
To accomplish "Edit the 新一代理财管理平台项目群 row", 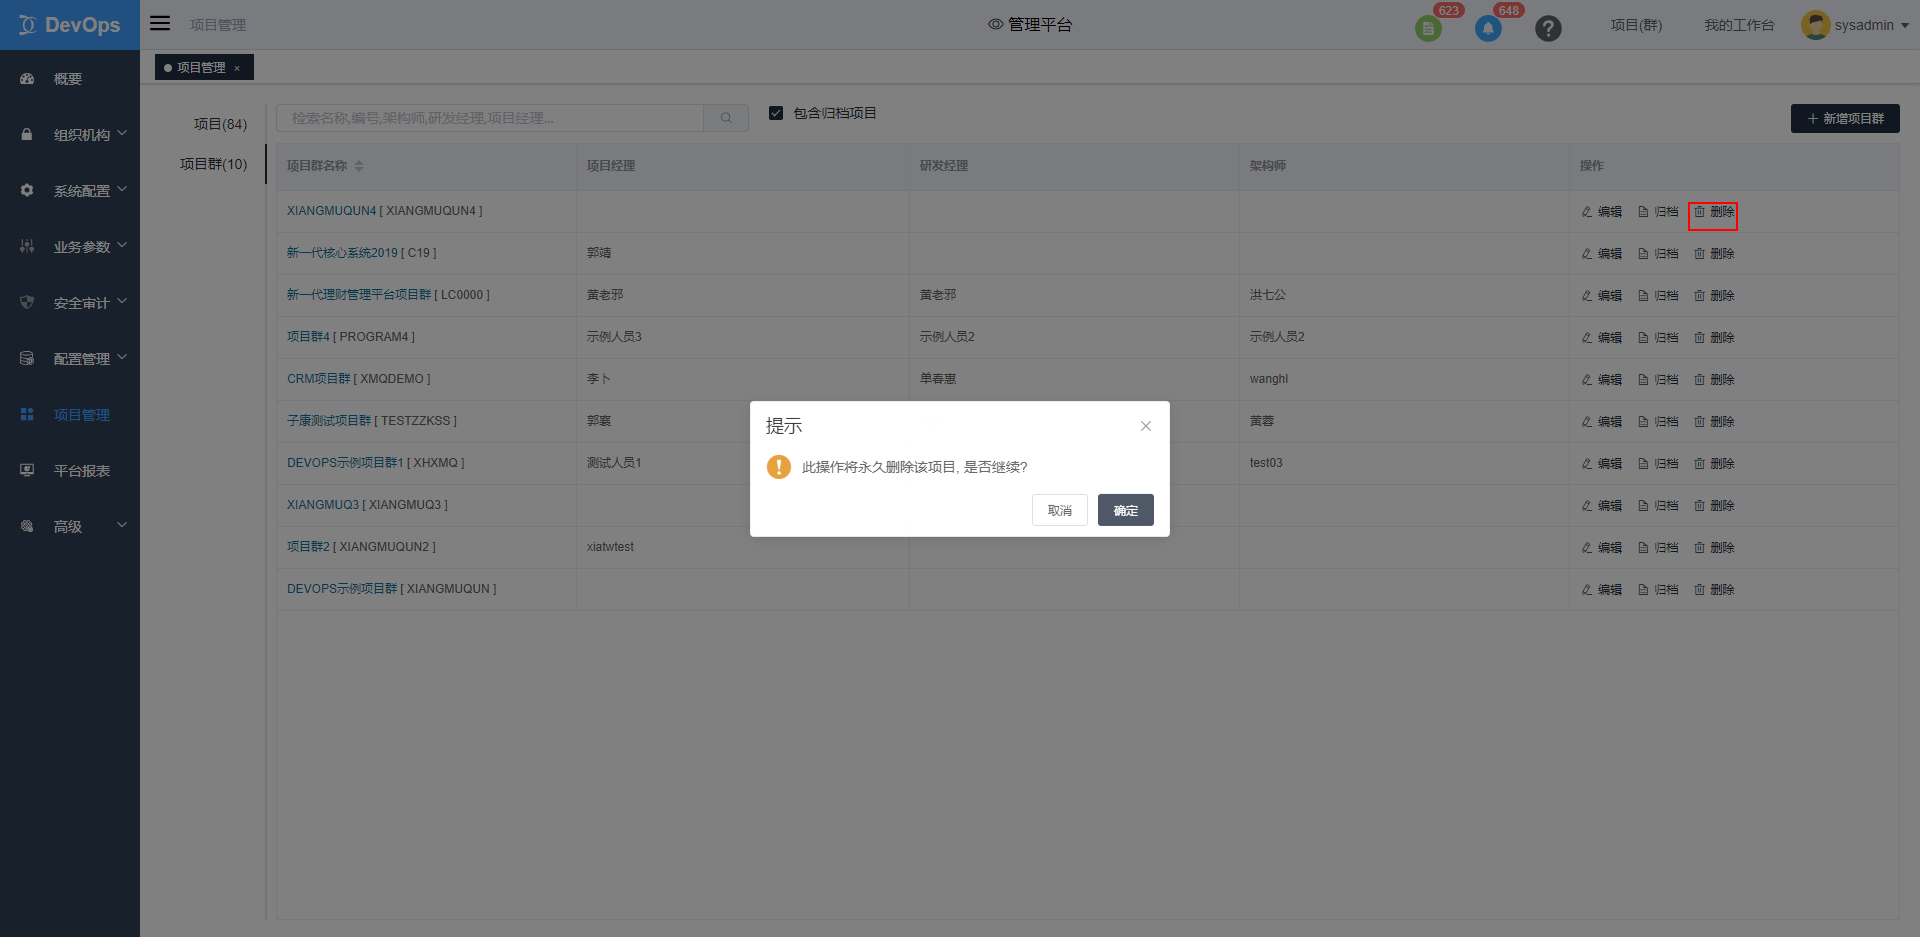I will click(1602, 296).
